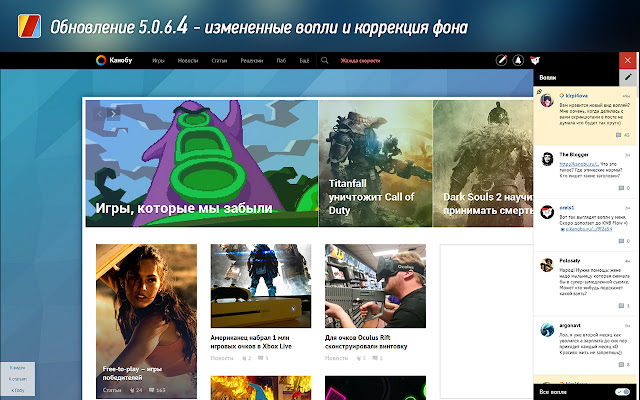Click likes icon showing 24 on Free-to-play card
This screenshot has width=640, height=400.
(x=131, y=390)
